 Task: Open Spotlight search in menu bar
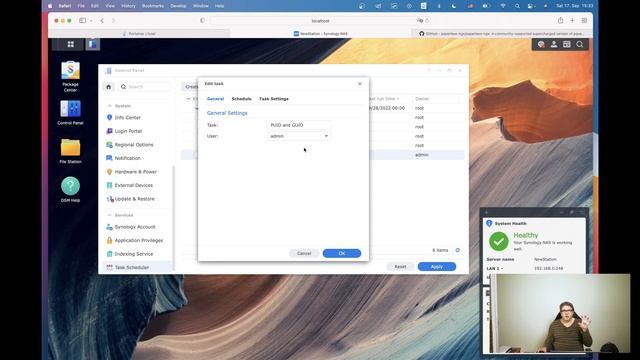point(517,6)
